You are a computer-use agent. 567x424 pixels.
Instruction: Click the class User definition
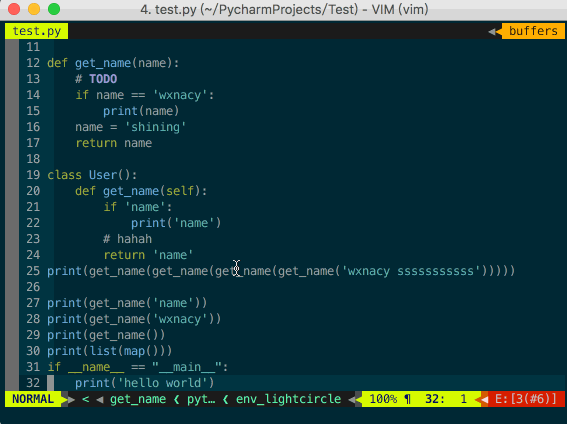pos(92,175)
